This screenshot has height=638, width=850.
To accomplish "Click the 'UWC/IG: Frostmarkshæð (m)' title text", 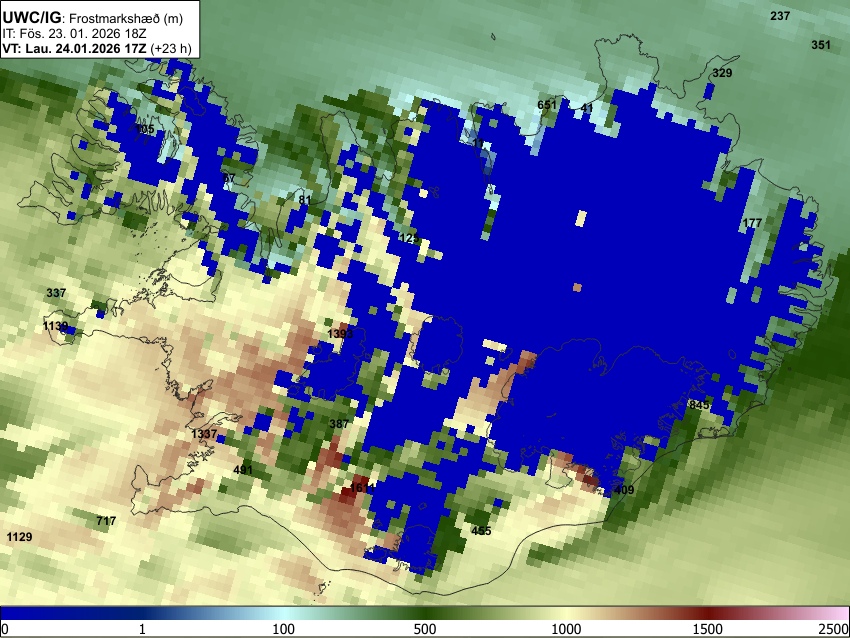I will coord(93,18).
